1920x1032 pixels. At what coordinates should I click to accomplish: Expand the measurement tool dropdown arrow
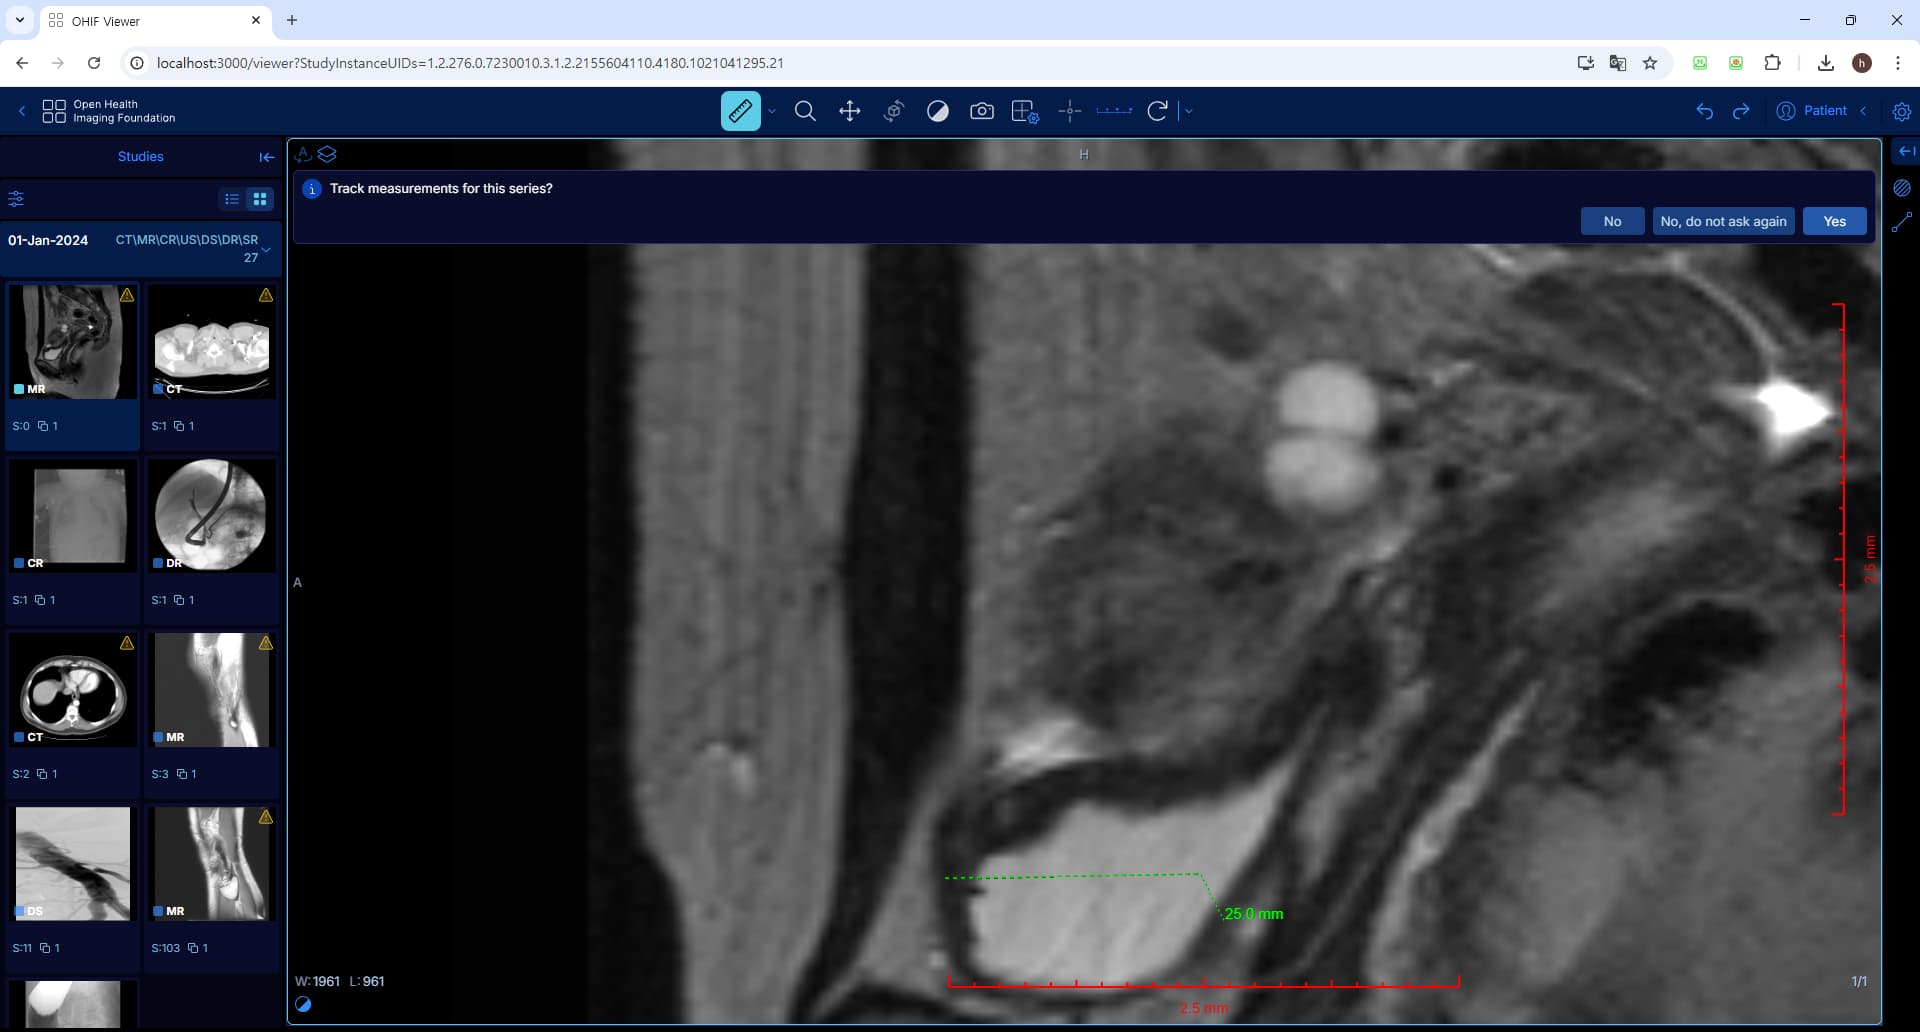pyautogui.click(x=772, y=111)
